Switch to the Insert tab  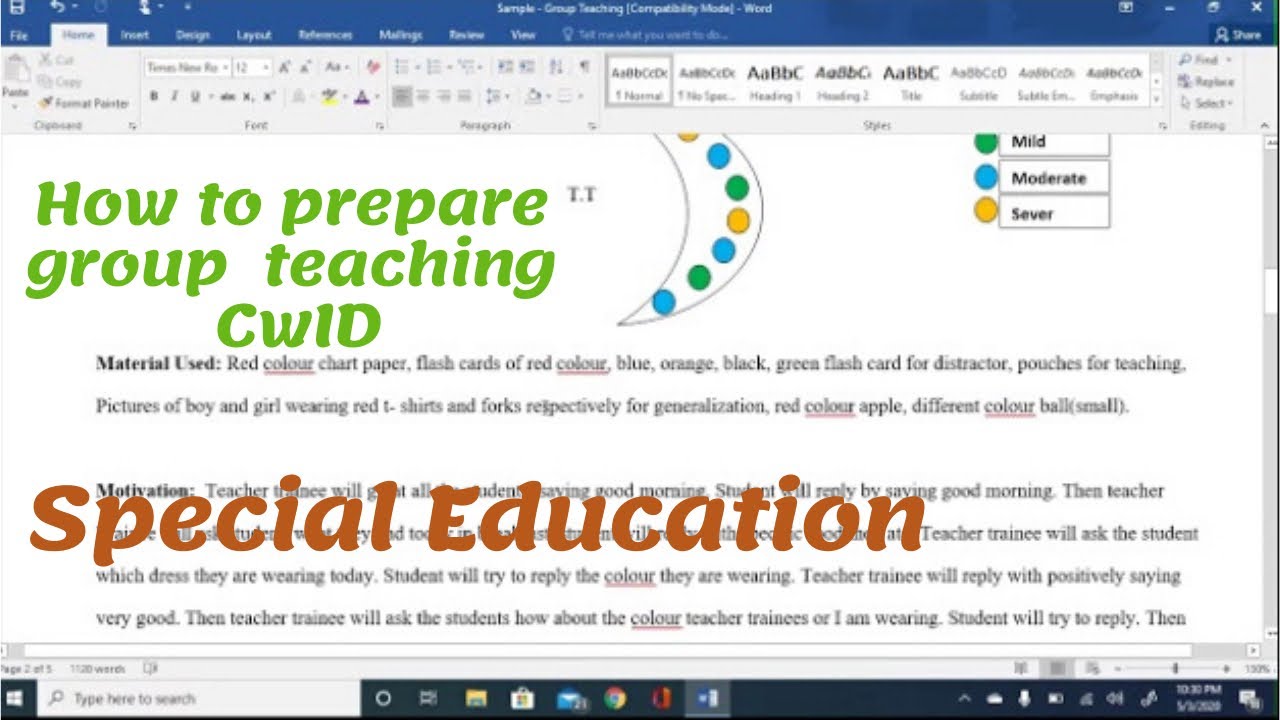(x=135, y=34)
